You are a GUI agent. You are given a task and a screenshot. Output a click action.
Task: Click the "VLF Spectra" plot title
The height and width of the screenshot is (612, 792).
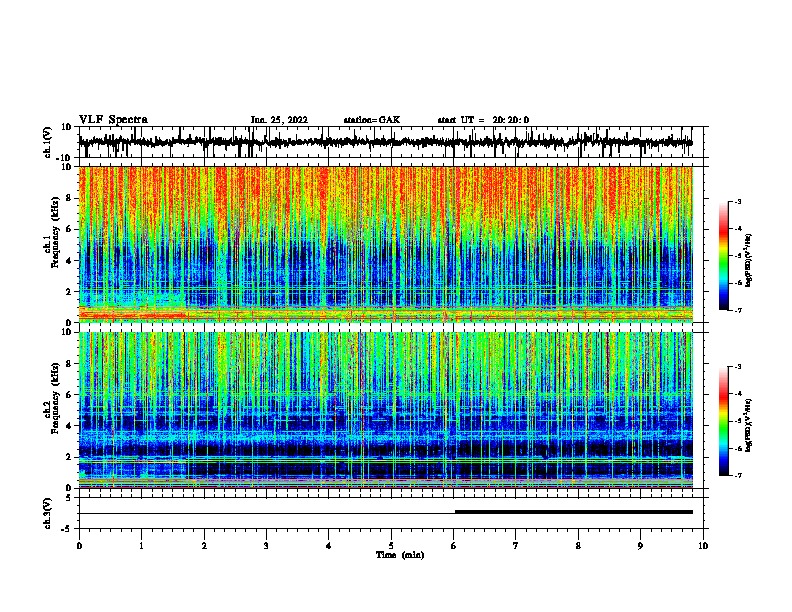[113, 120]
